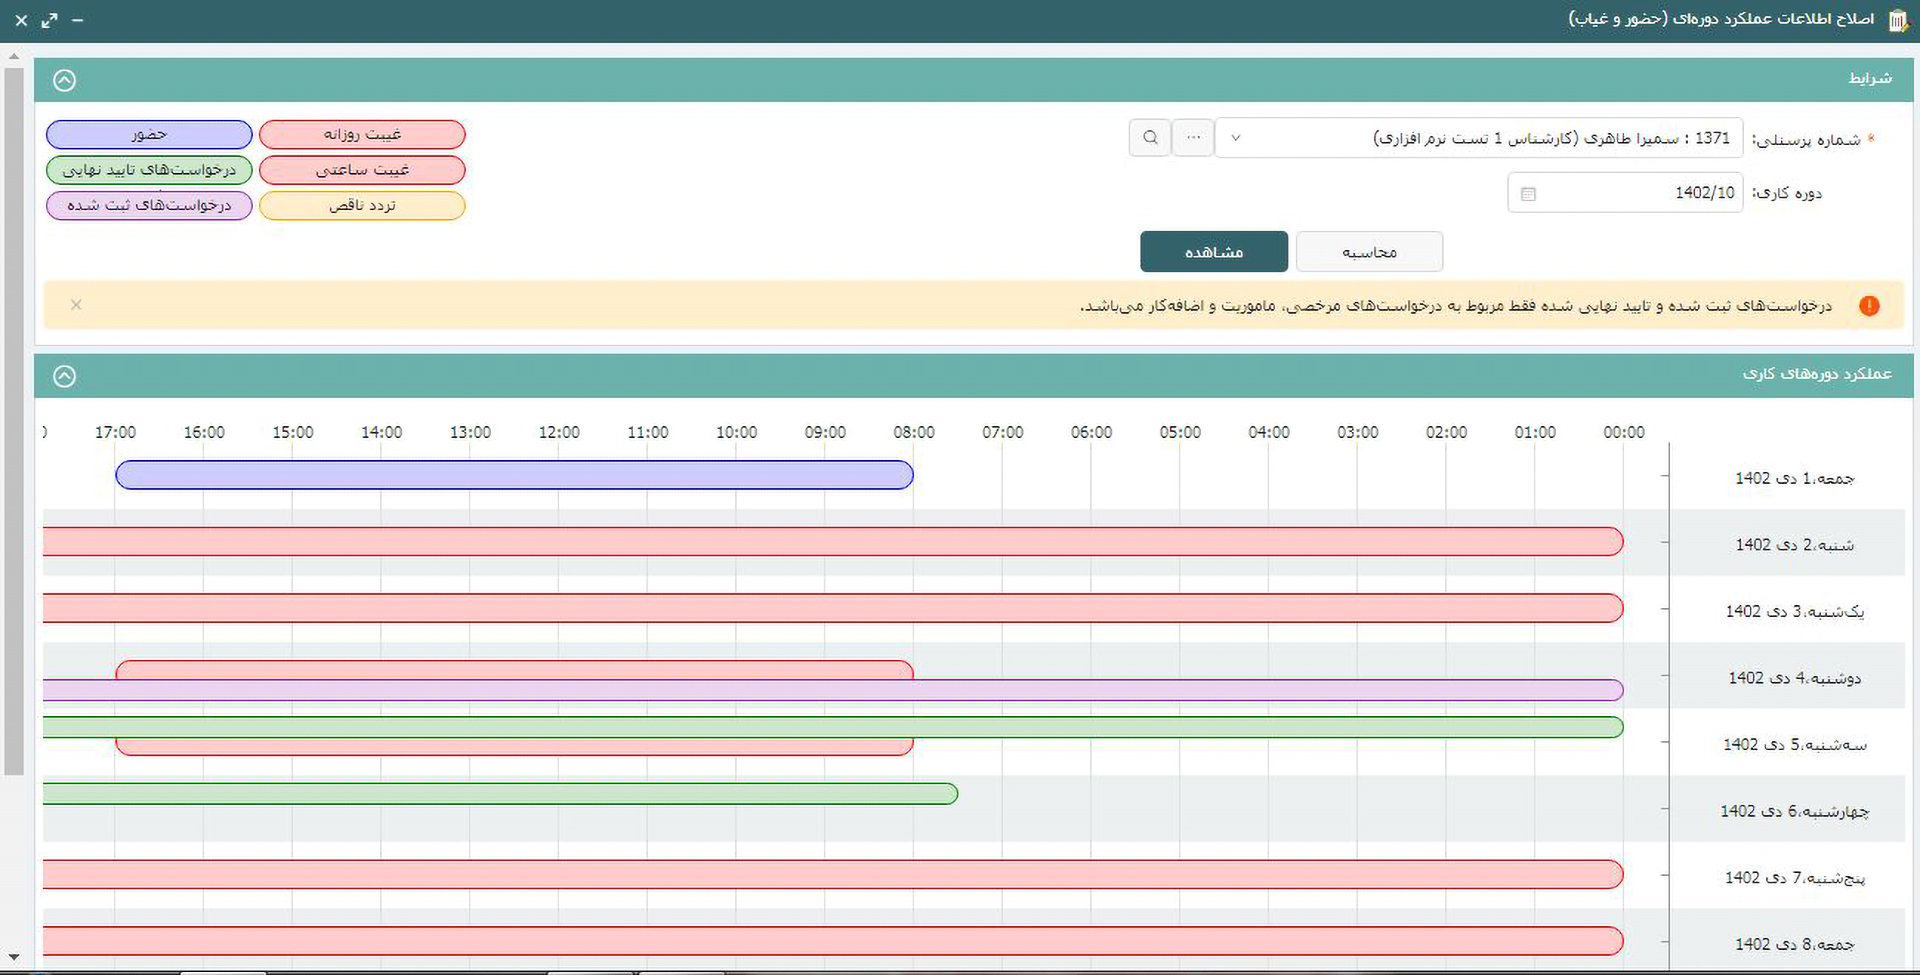Click the vertical scrollbar down arrow
Image resolution: width=1920 pixels, height=975 pixels.
click(13, 958)
